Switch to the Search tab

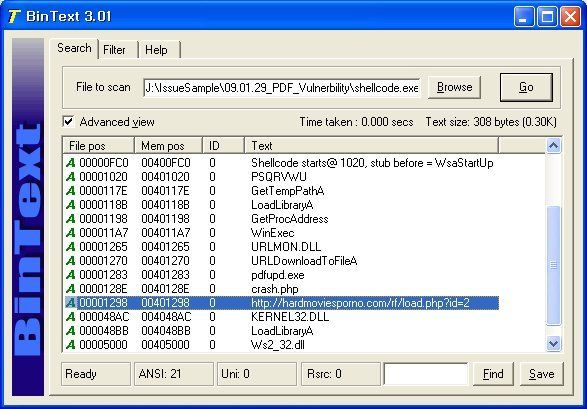pos(74,48)
